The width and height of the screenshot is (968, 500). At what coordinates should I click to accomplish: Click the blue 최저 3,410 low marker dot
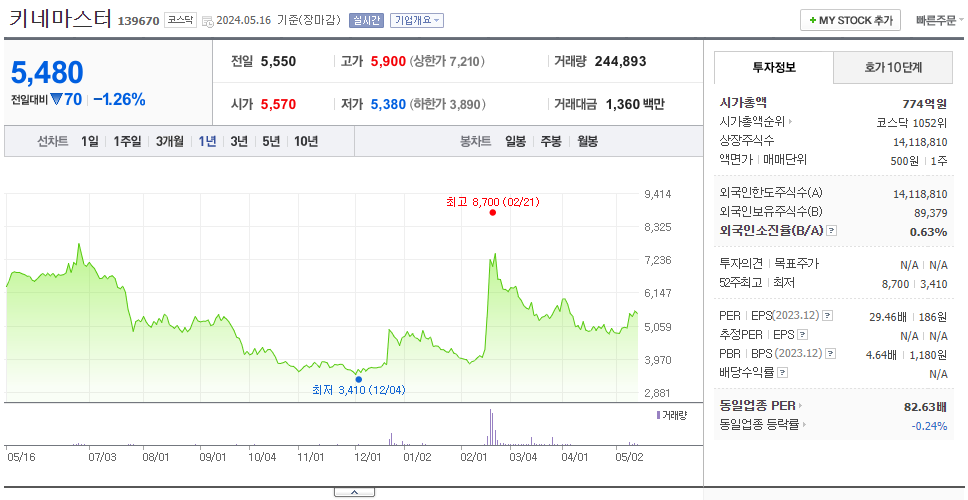pyautogui.click(x=359, y=379)
